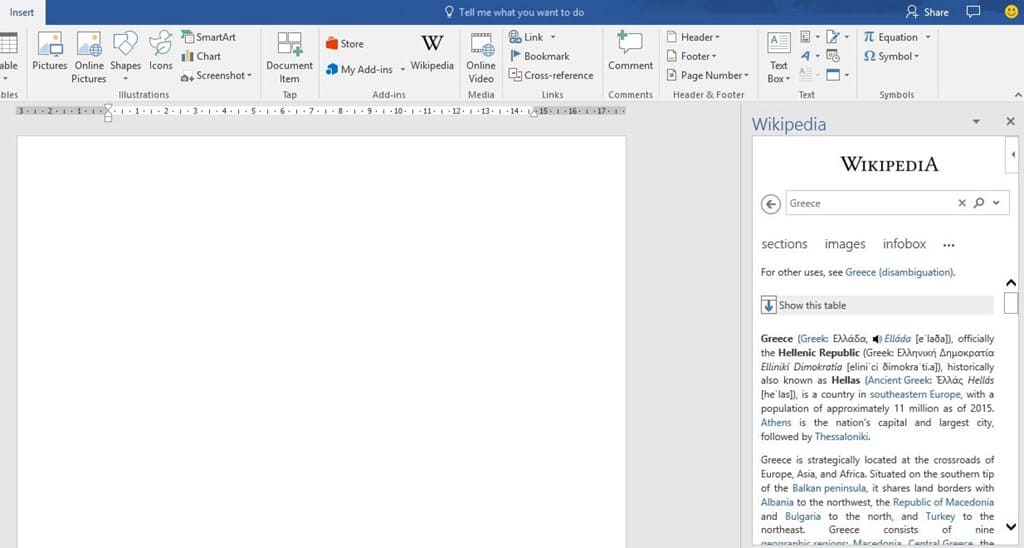The height and width of the screenshot is (548, 1024).
Task: Select the Insert ribbon tab
Action: click(22, 12)
